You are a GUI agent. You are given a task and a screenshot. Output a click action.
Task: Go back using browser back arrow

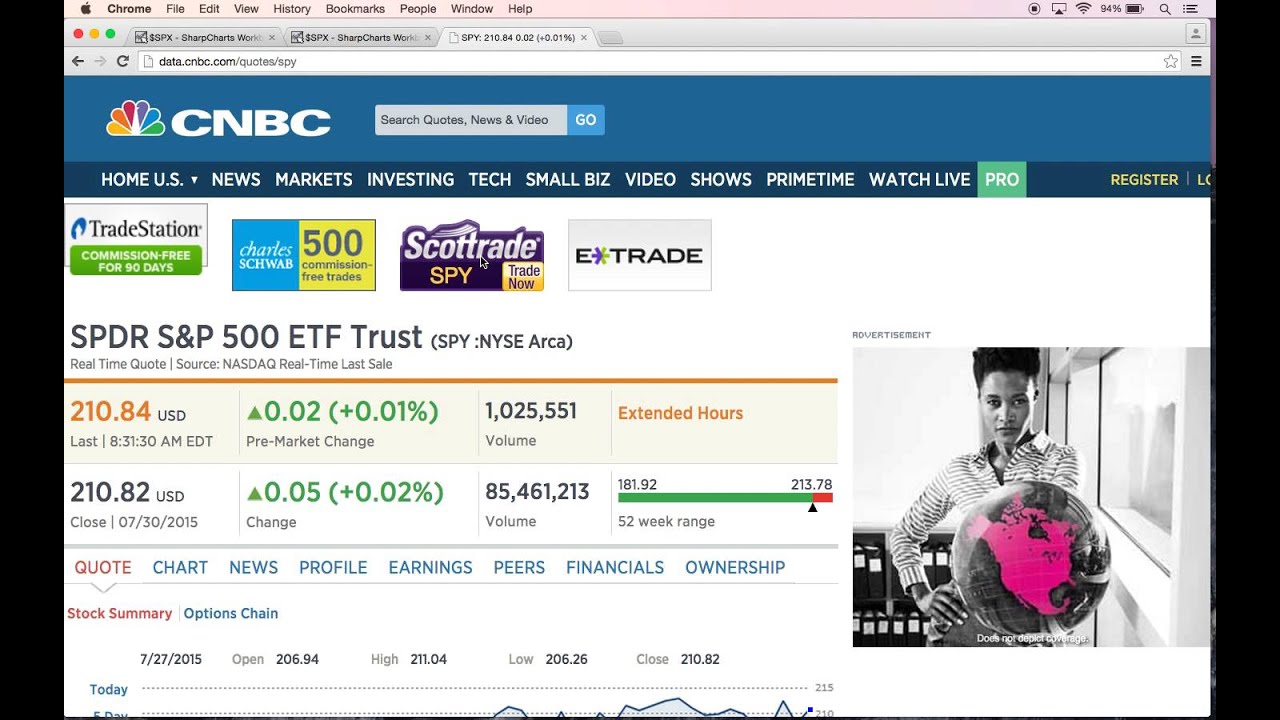(78, 61)
